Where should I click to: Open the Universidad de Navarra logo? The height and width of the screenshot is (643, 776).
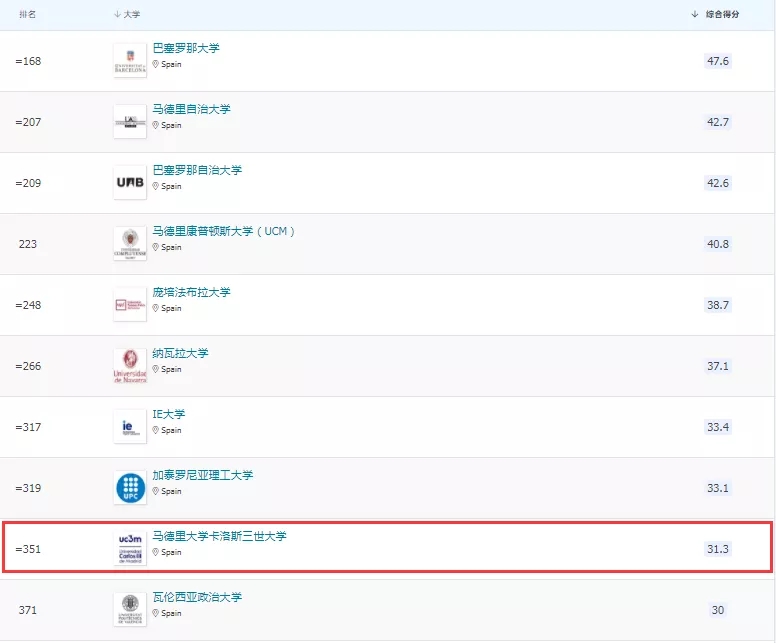point(130,366)
